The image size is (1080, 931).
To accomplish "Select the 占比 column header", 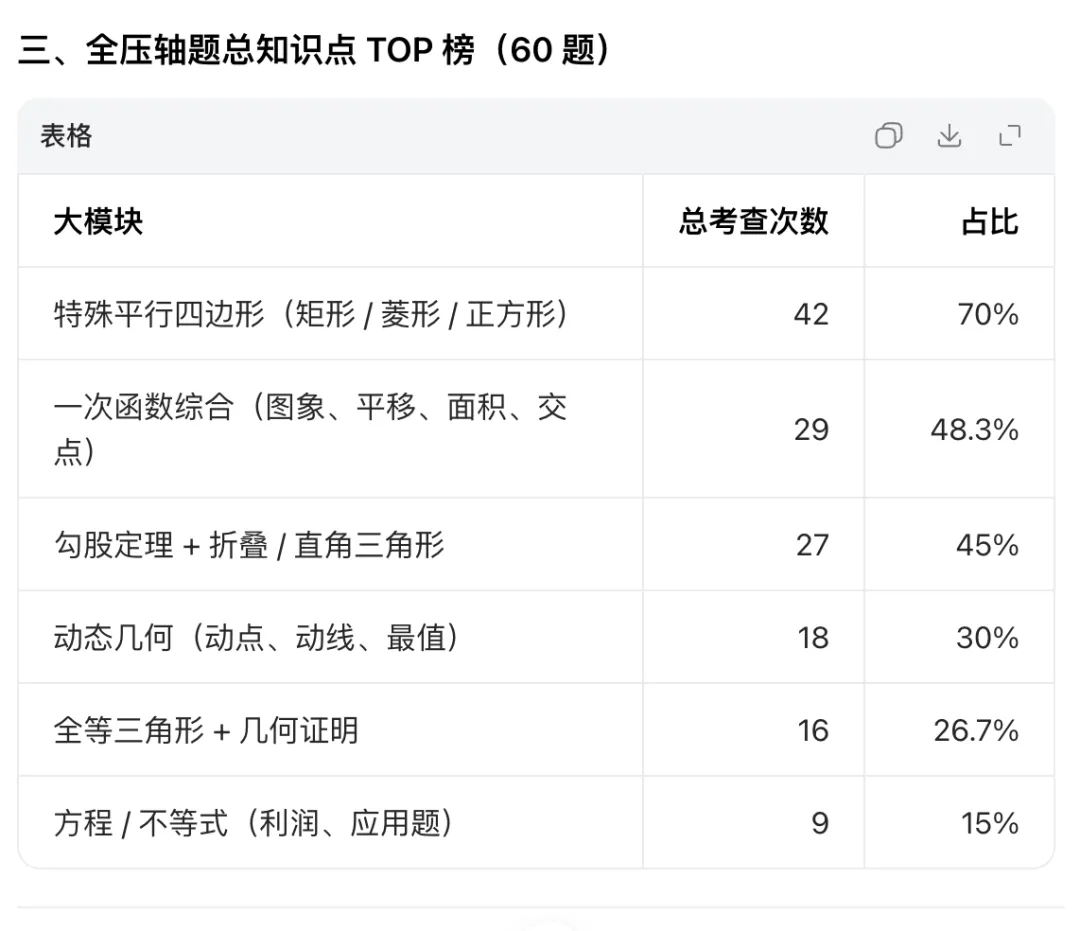I will 990,222.
